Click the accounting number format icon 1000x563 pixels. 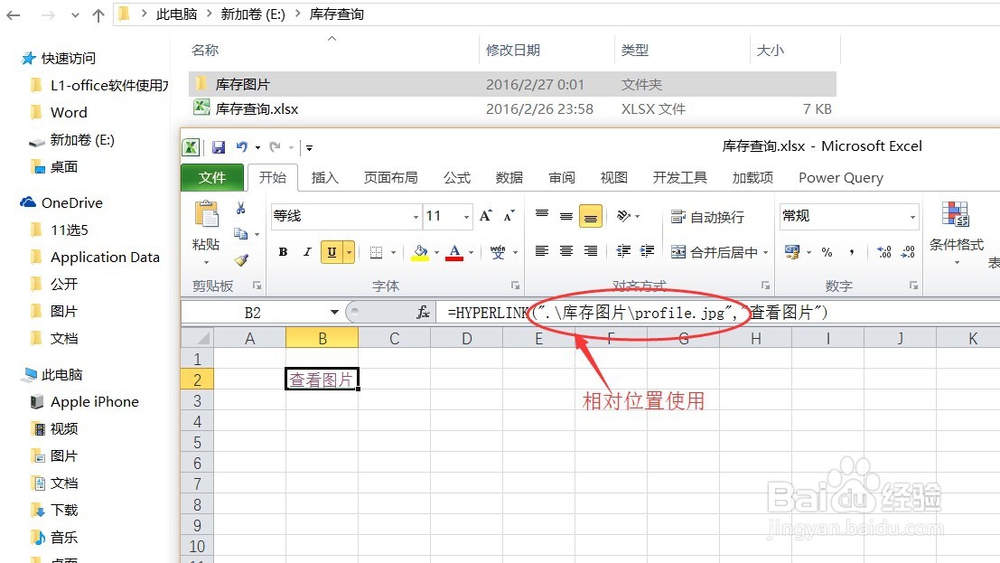click(792, 252)
